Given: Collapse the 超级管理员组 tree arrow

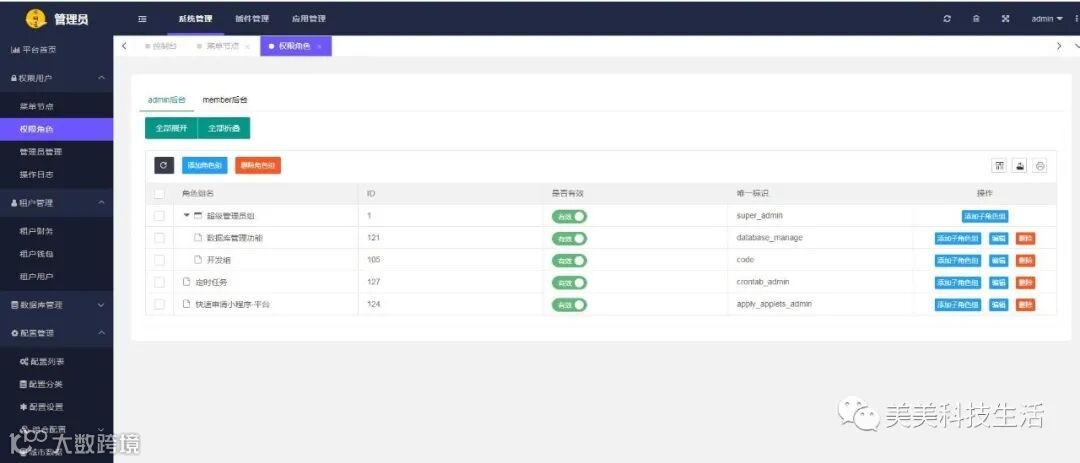Looking at the screenshot, I should click(x=186, y=216).
